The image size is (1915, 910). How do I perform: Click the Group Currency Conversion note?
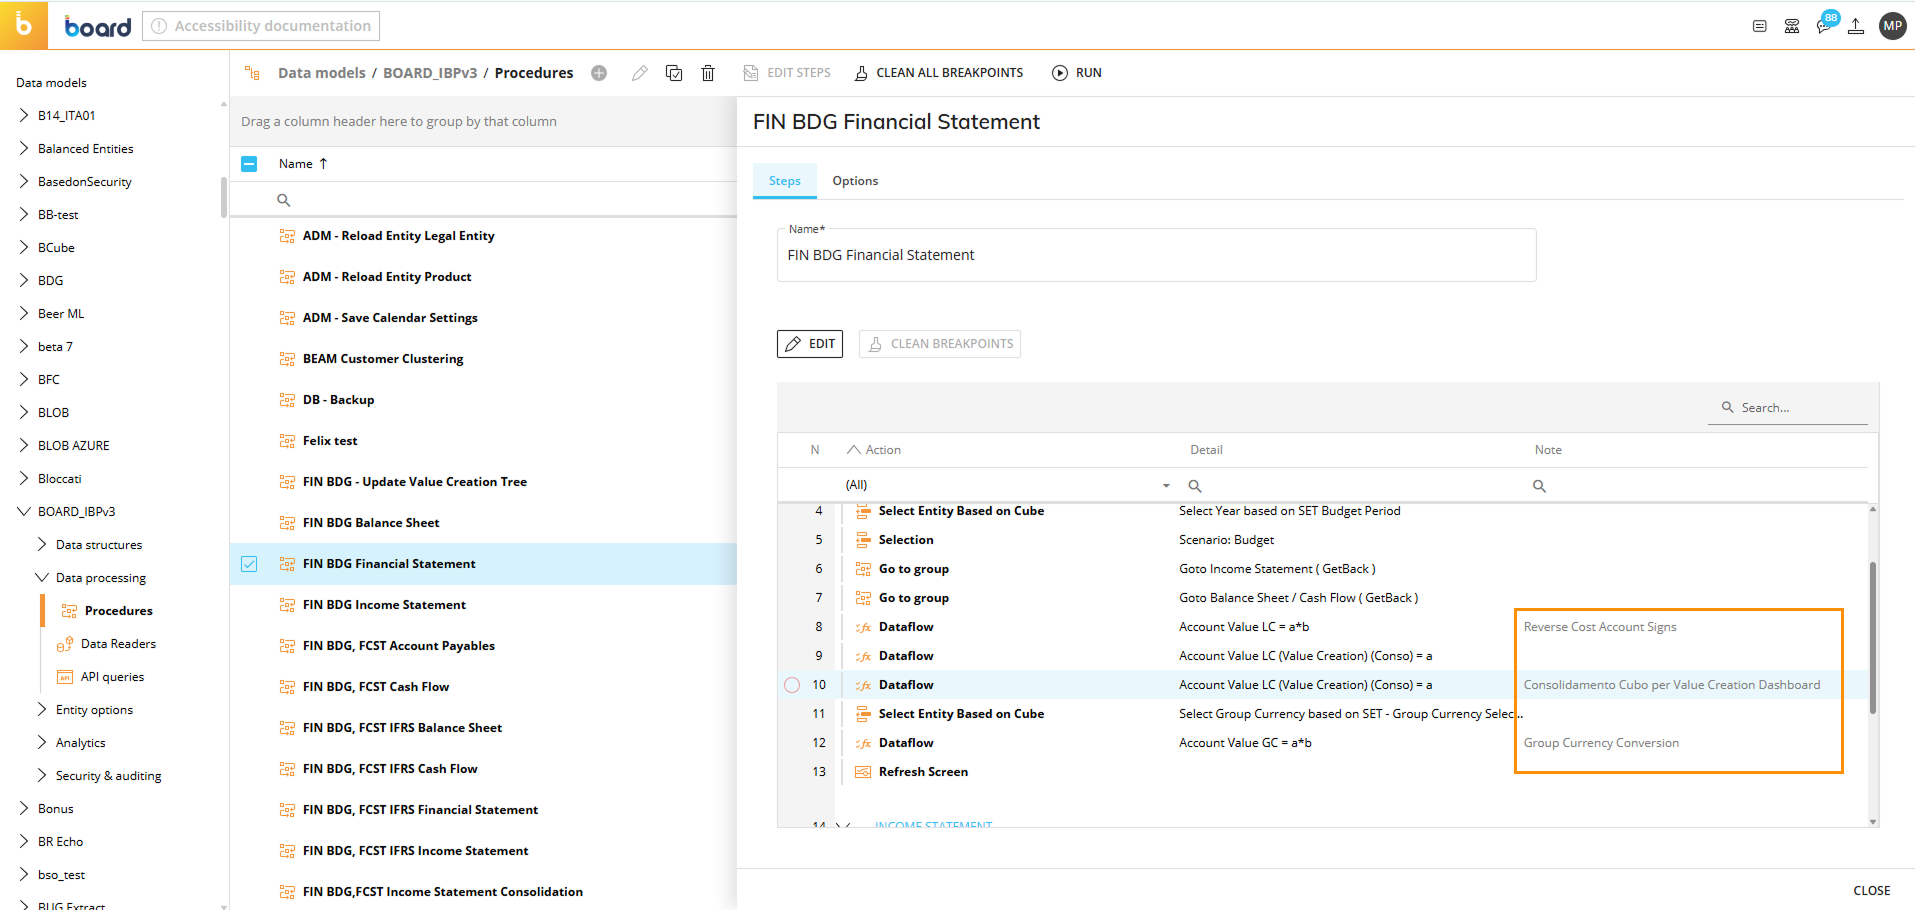point(1601,743)
